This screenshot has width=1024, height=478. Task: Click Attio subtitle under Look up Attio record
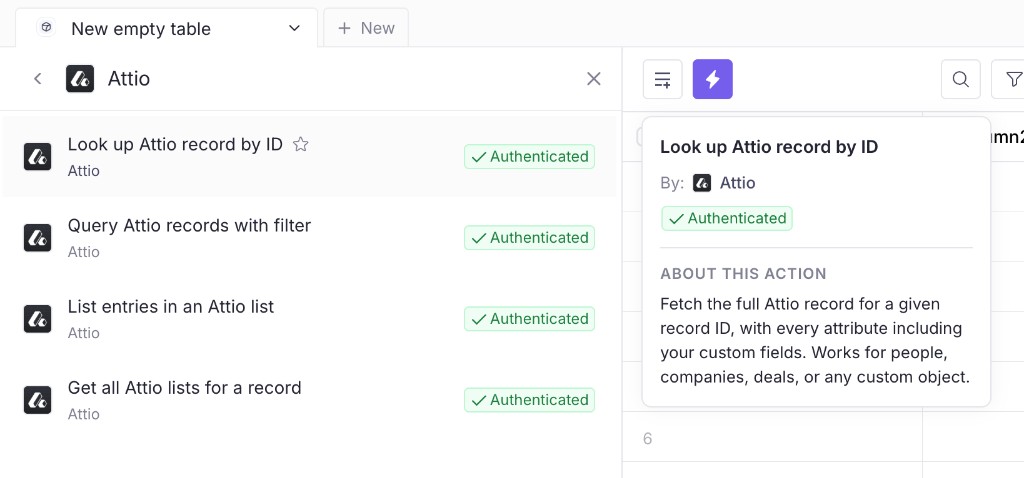pos(84,171)
